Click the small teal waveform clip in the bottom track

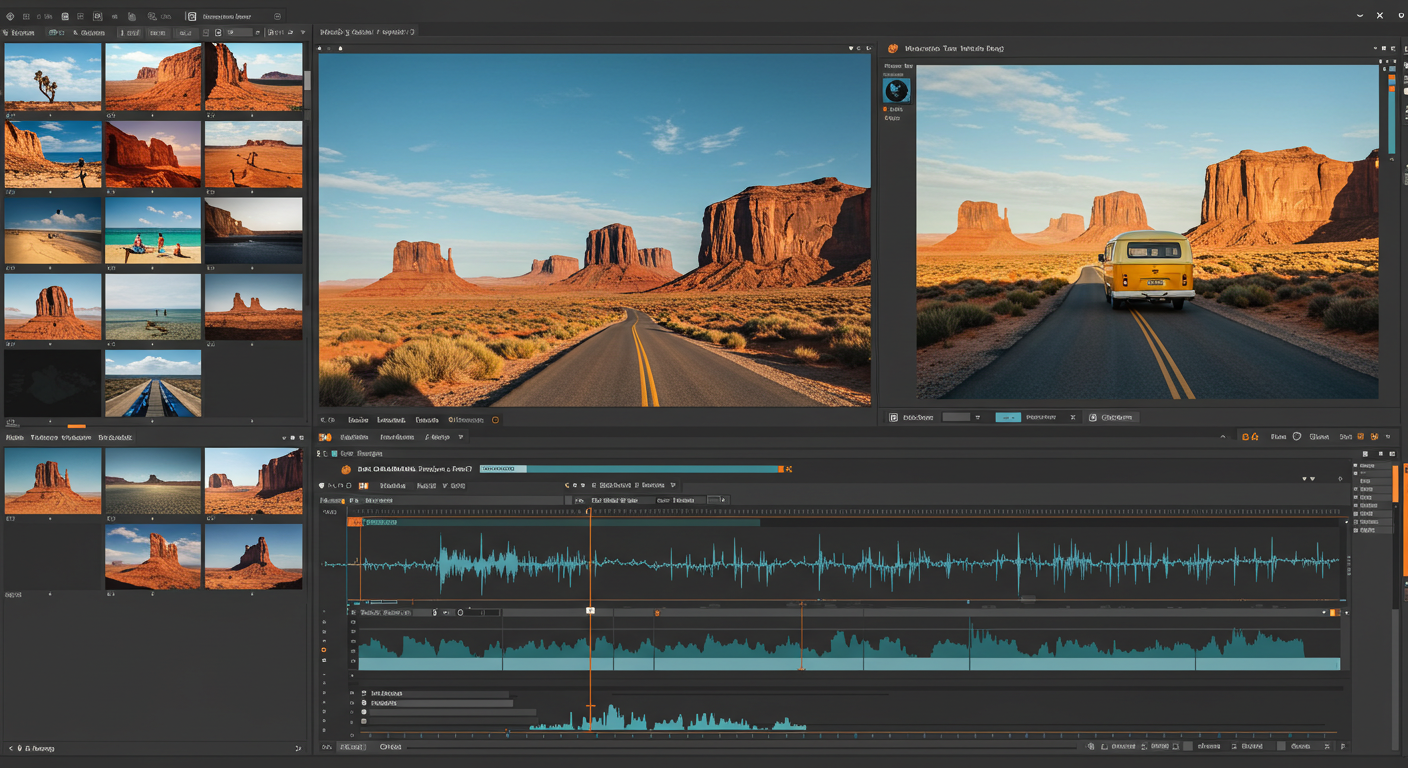pos(667,720)
